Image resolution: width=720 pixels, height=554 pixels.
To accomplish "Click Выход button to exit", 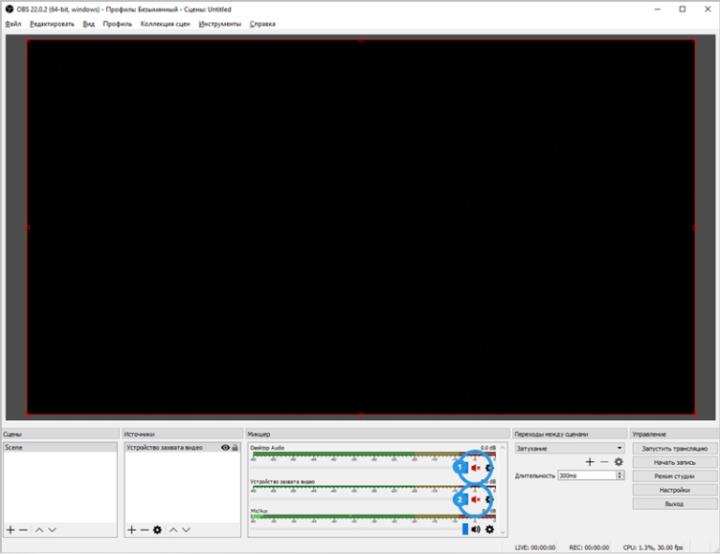I will point(675,504).
